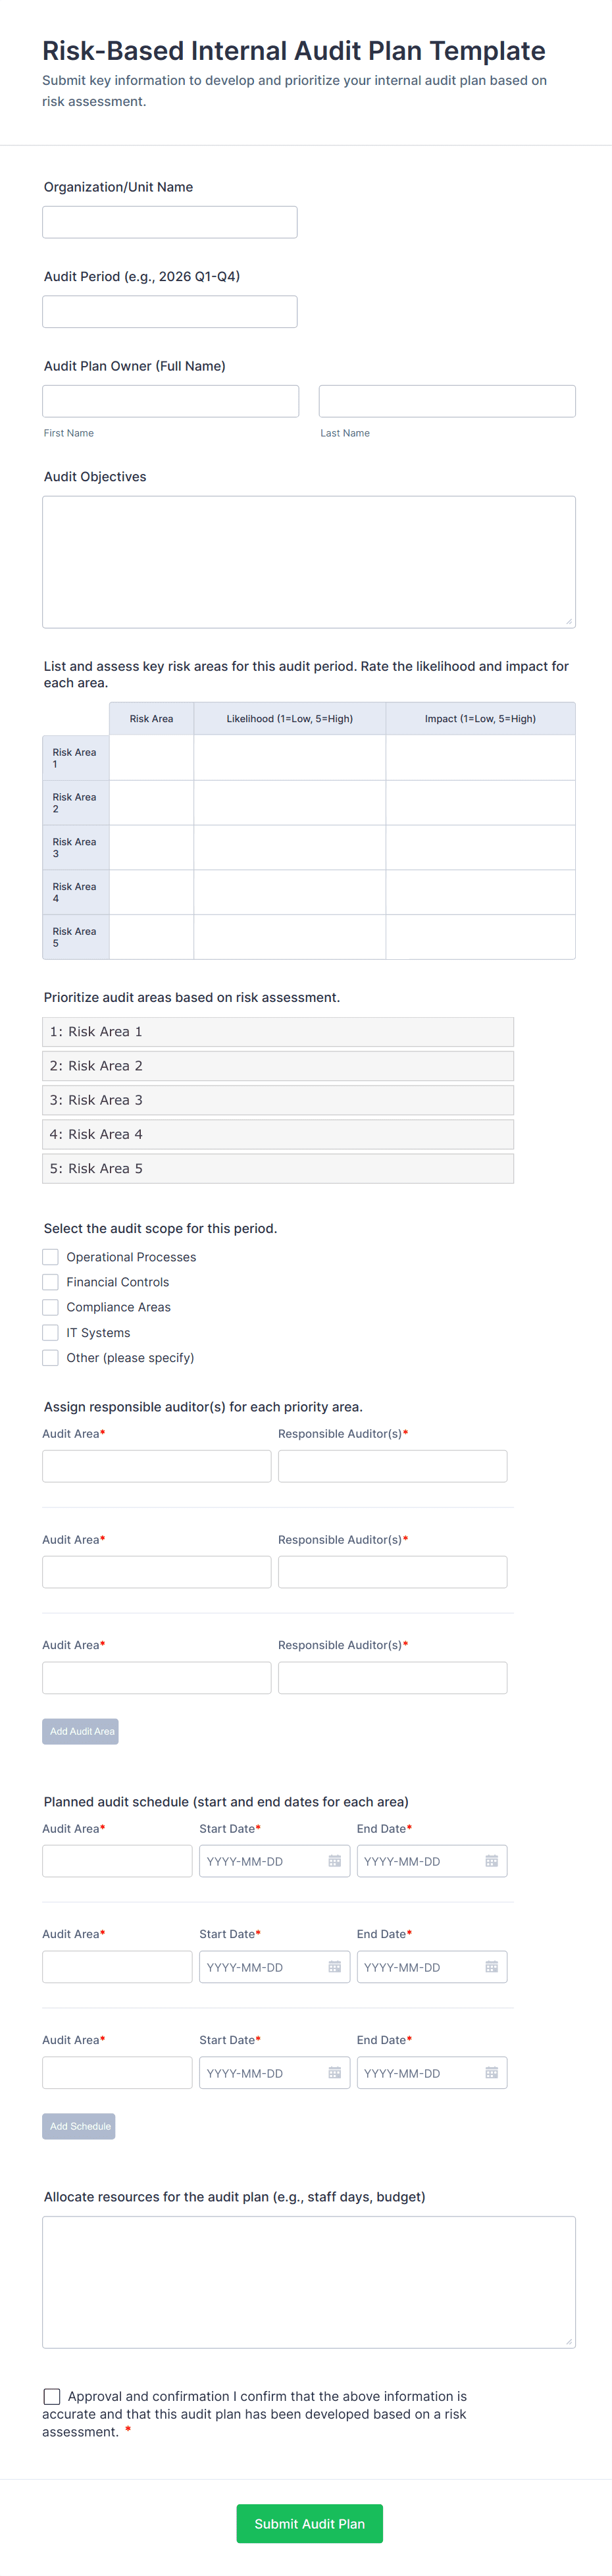Click the Last Name input field
This screenshot has height=2576, width=612.
click(x=447, y=401)
